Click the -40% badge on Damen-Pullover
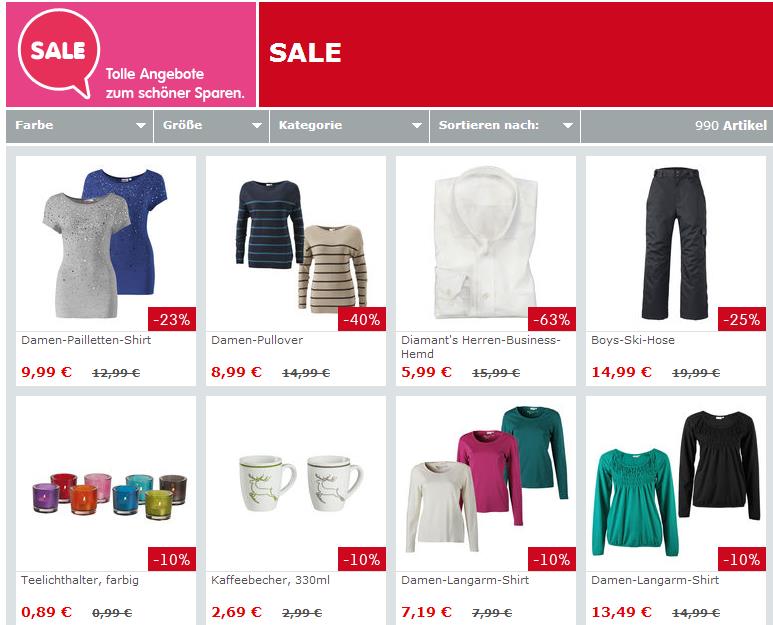 (x=362, y=319)
